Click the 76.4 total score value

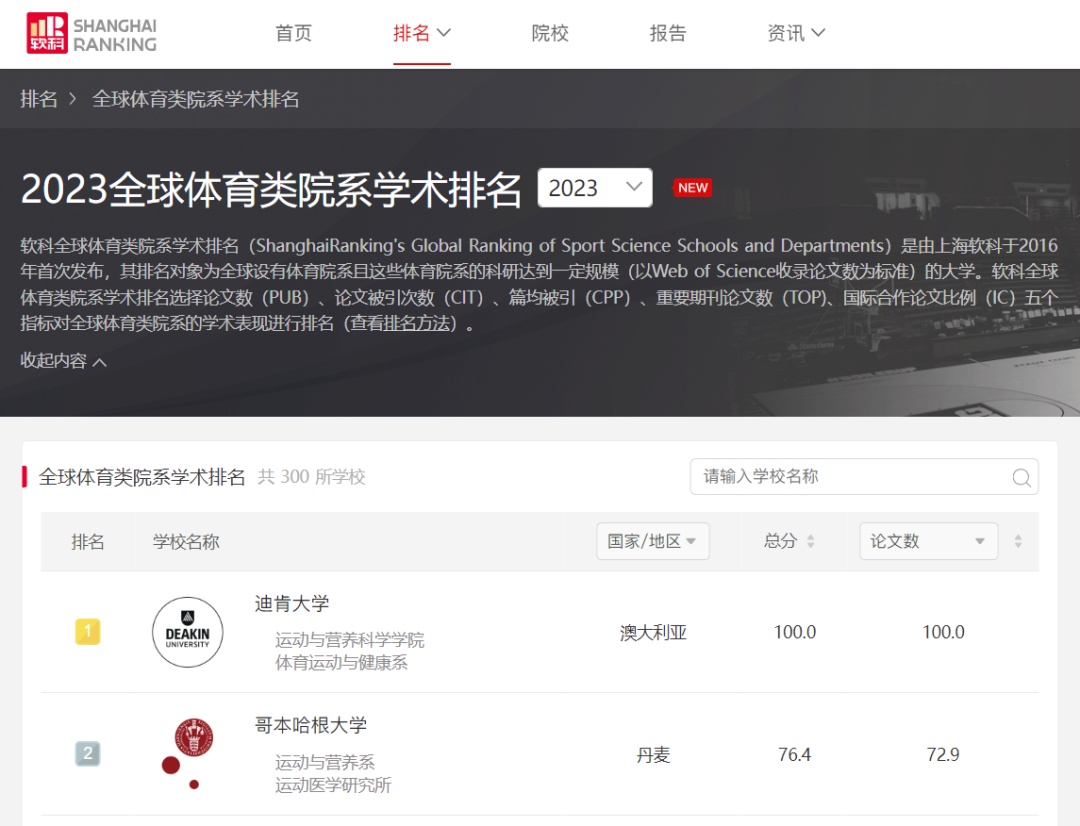(x=794, y=755)
